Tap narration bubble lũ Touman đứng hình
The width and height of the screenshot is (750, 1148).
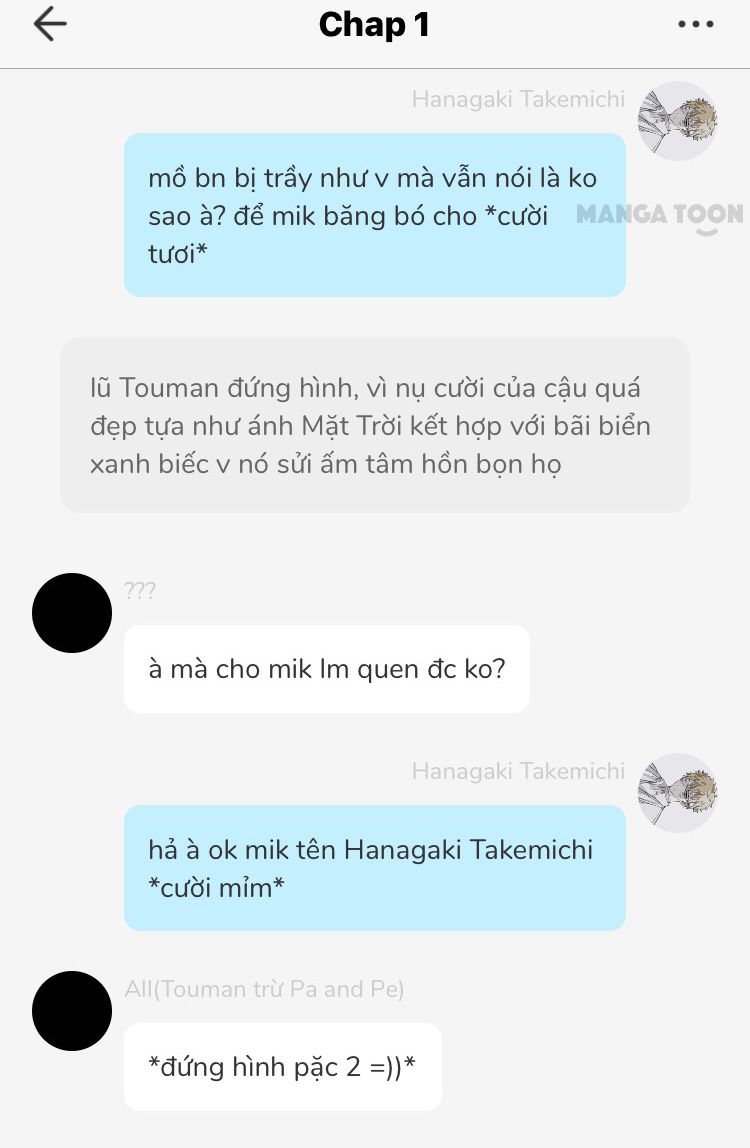pos(375,425)
